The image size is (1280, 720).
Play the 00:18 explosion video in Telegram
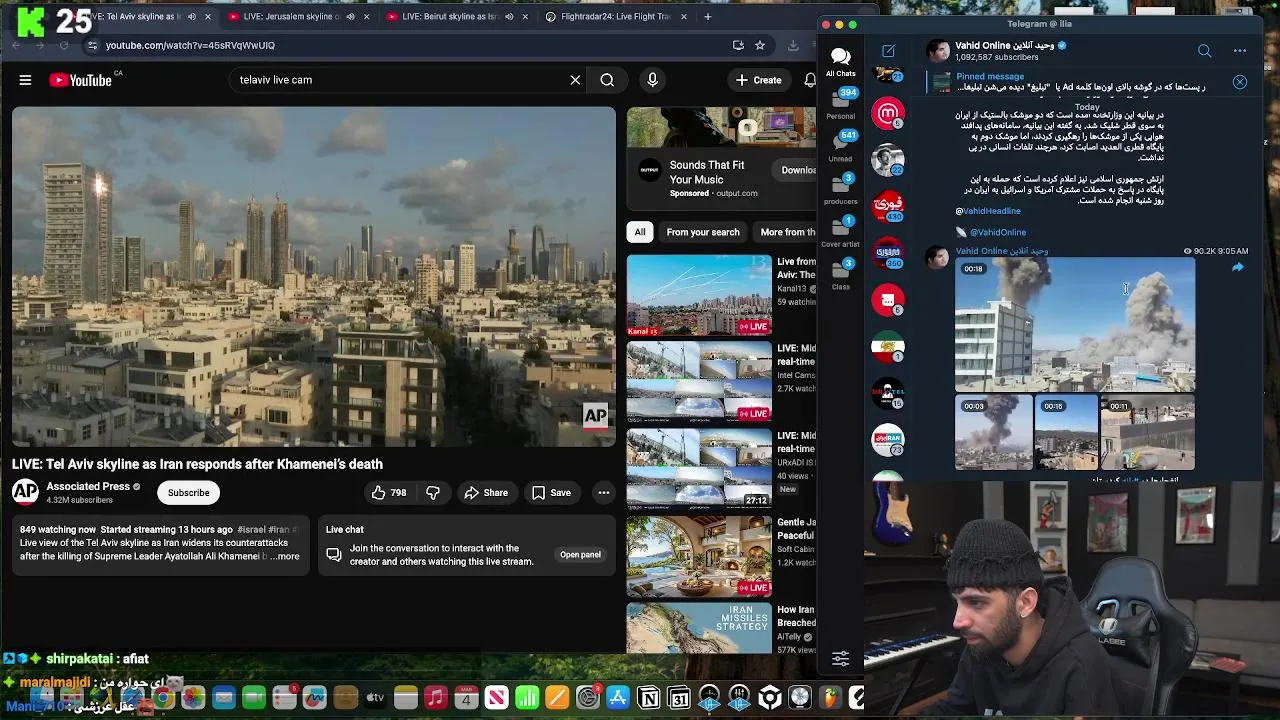pos(1075,325)
